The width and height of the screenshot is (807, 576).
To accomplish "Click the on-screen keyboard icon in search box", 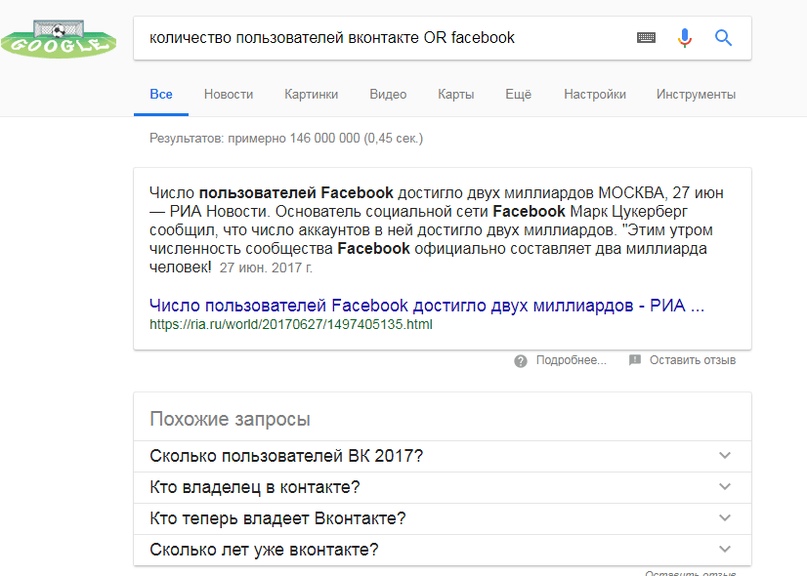I will click(x=644, y=38).
